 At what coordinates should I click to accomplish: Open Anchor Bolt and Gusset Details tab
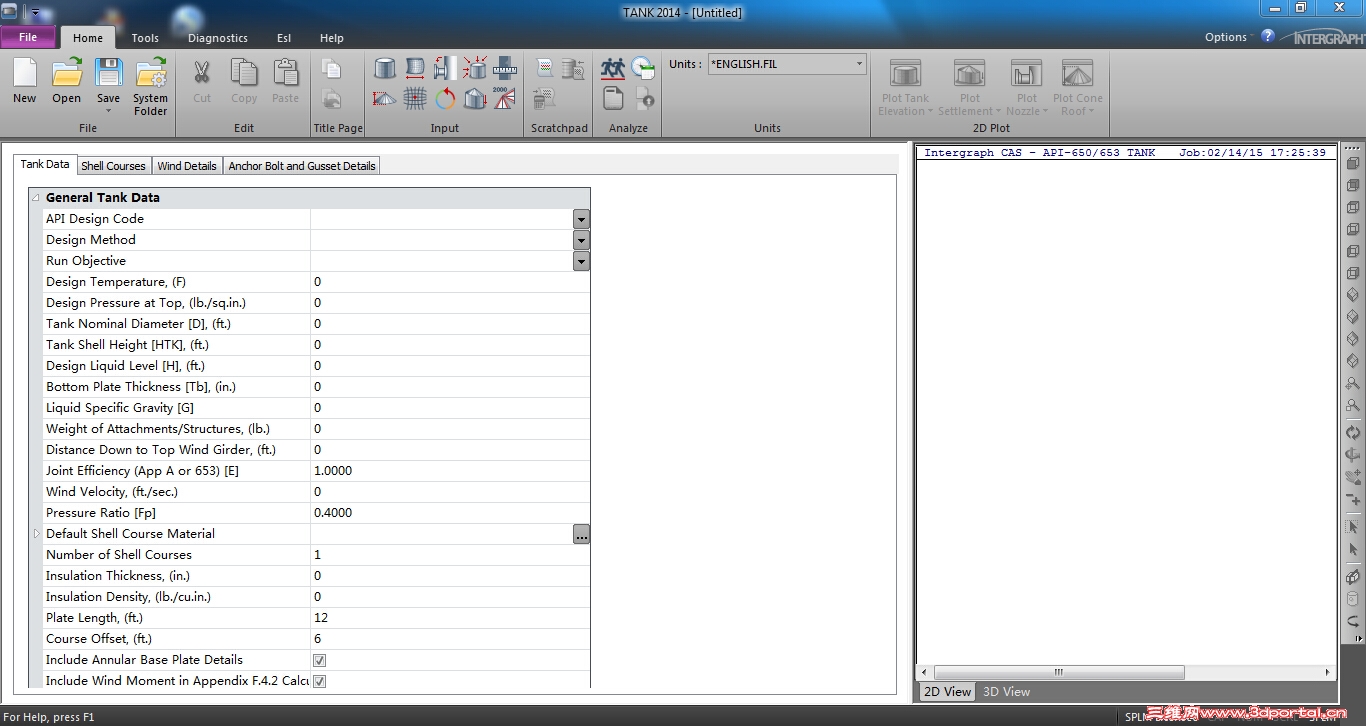[302, 166]
